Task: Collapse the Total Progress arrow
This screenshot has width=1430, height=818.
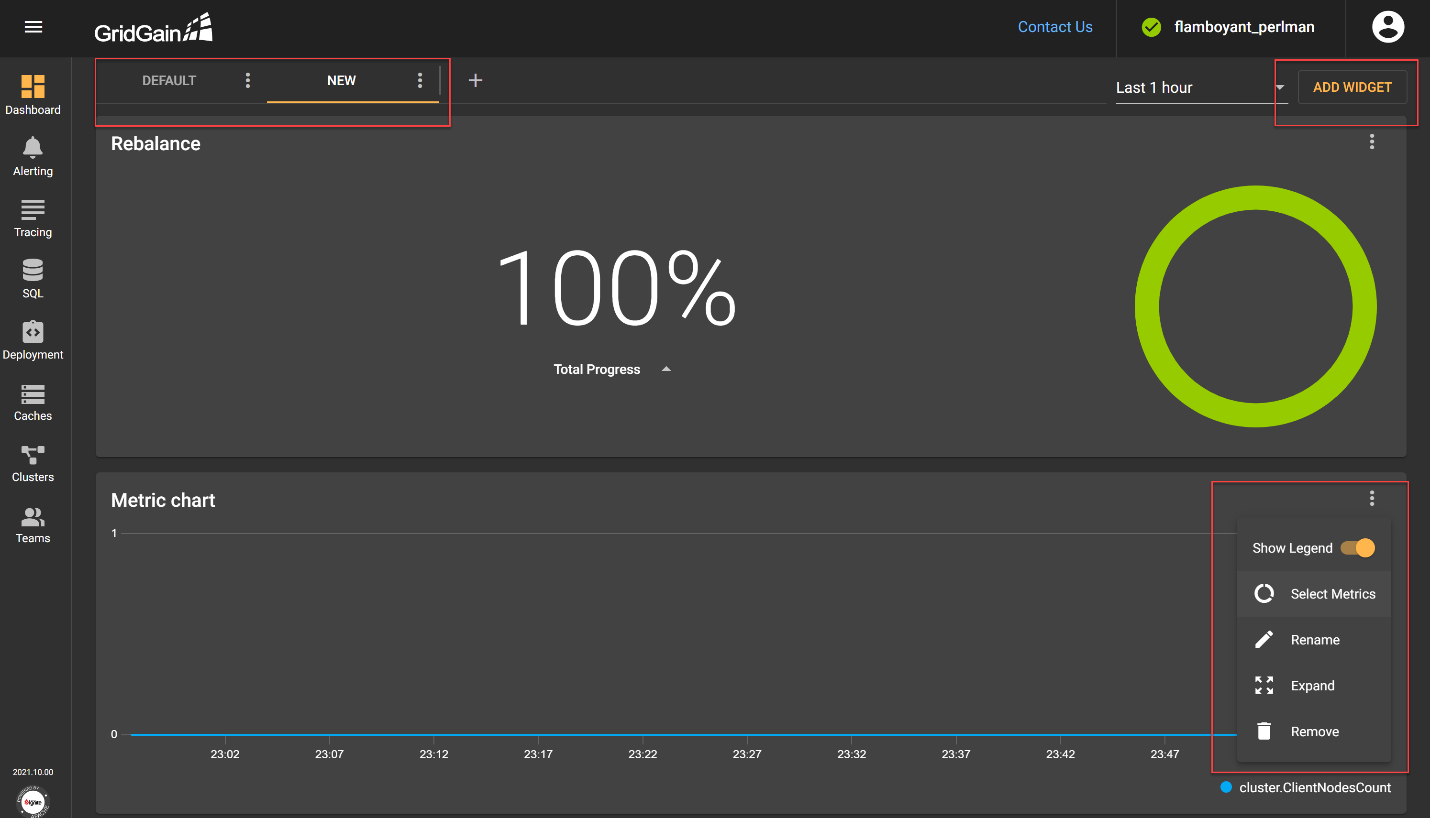Action: click(x=666, y=369)
